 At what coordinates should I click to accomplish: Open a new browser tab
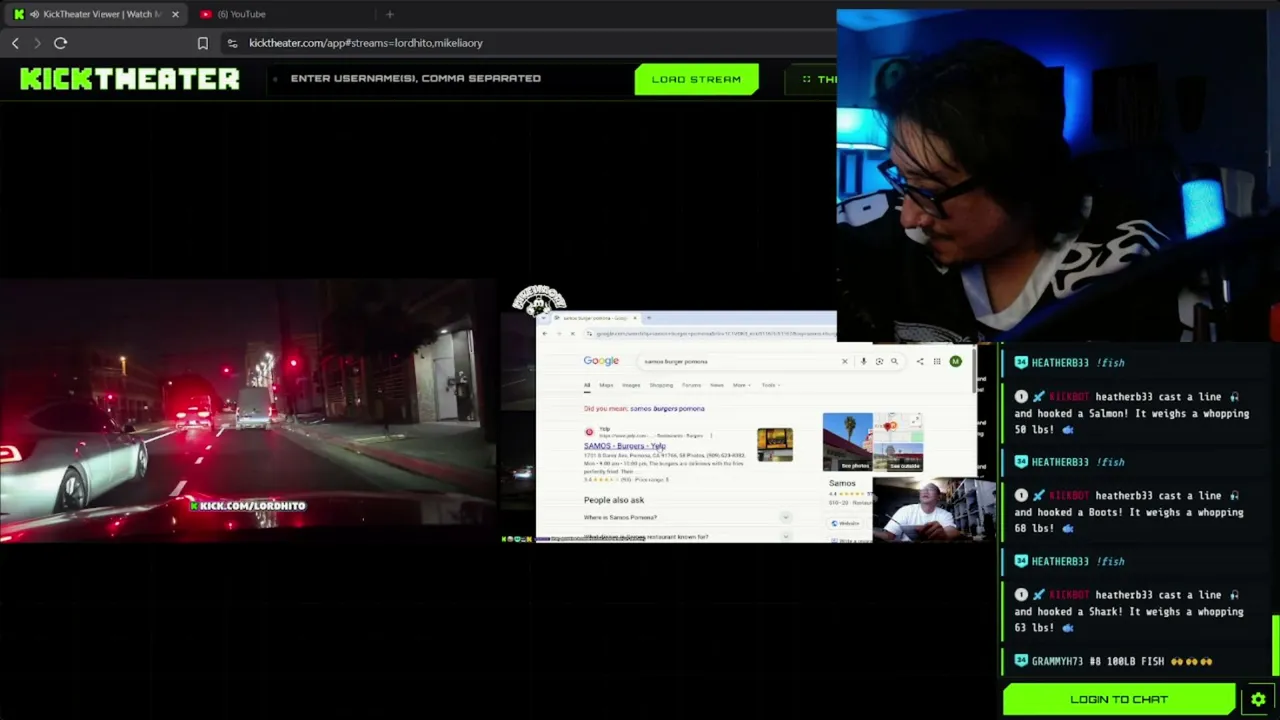[390, 14]
